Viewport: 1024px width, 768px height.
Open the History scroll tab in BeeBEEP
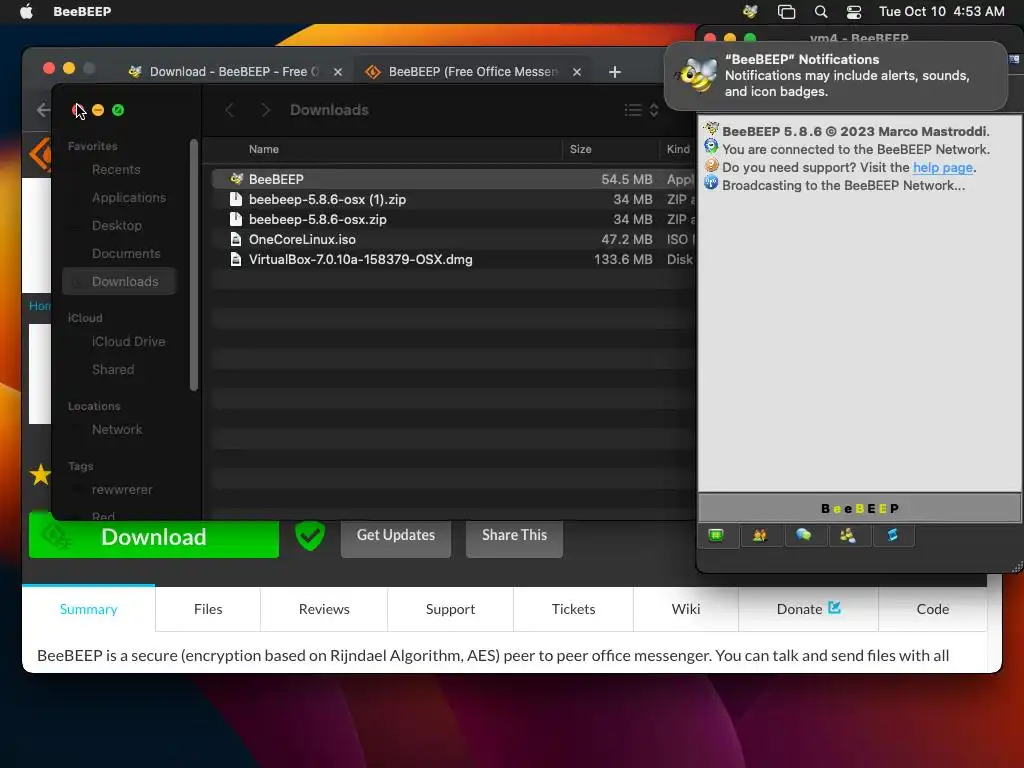(x=892, y=536)
